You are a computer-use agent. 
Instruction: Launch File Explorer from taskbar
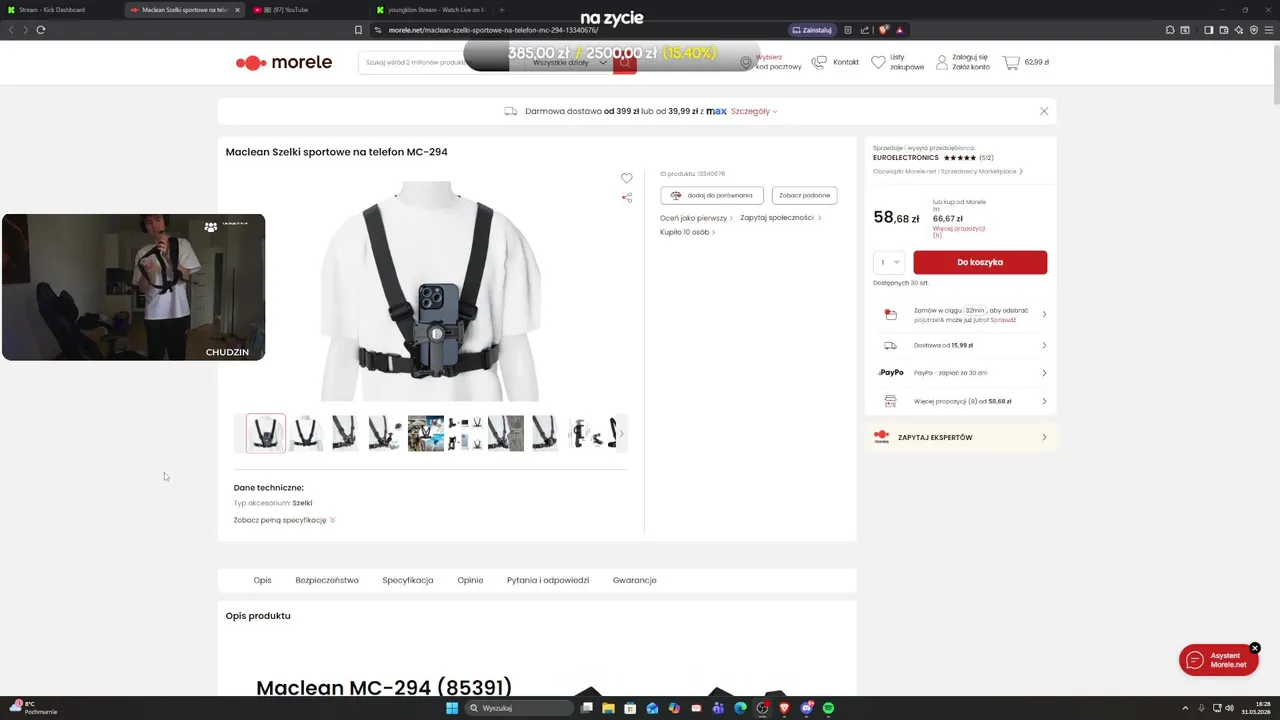pos(608,708)
